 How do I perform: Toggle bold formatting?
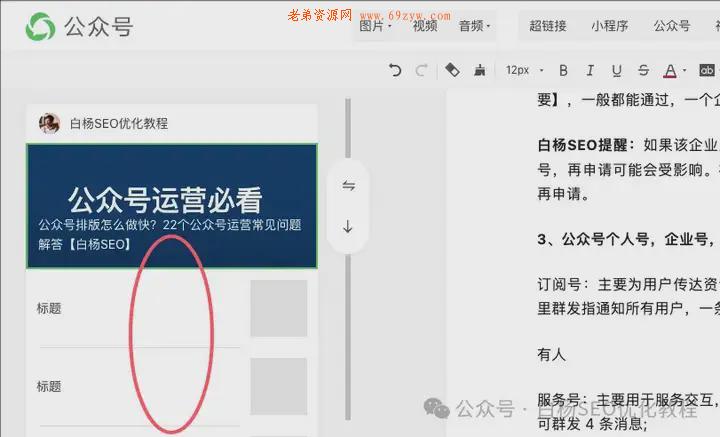pyautogui.click(x=563, y=70)
